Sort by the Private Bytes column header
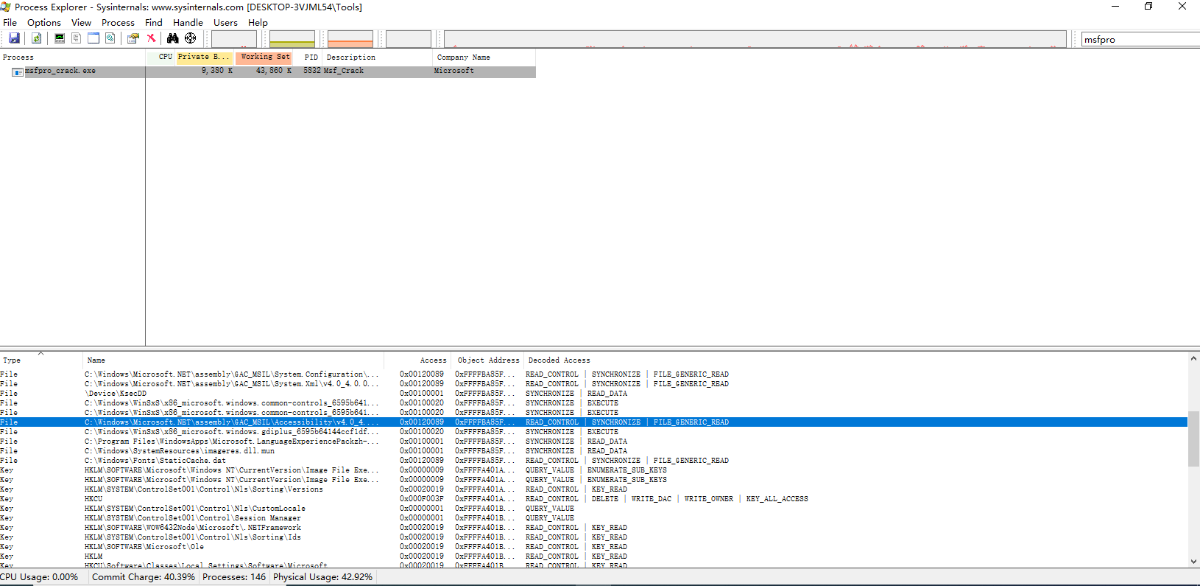This screenshot has width=1200, height=586. pos(205,57)
